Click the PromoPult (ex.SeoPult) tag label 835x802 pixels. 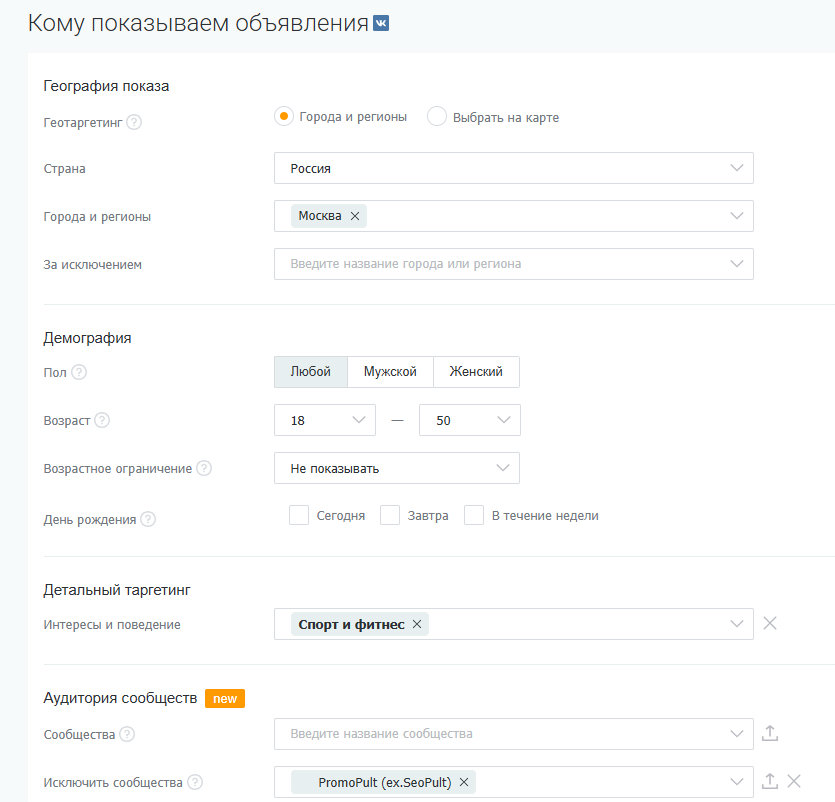tap(384, 782)
